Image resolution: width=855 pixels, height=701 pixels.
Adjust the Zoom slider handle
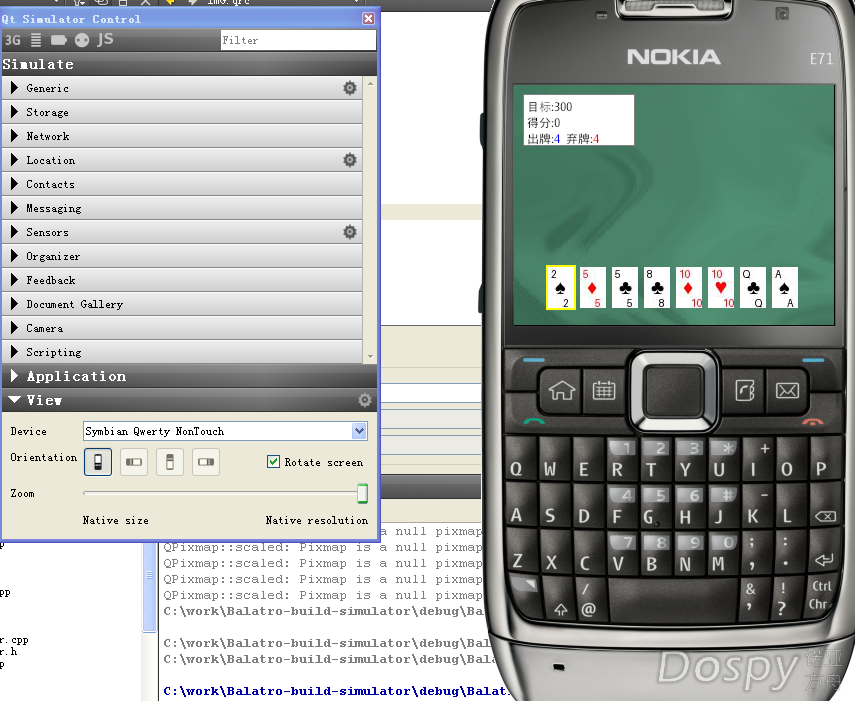362,493
